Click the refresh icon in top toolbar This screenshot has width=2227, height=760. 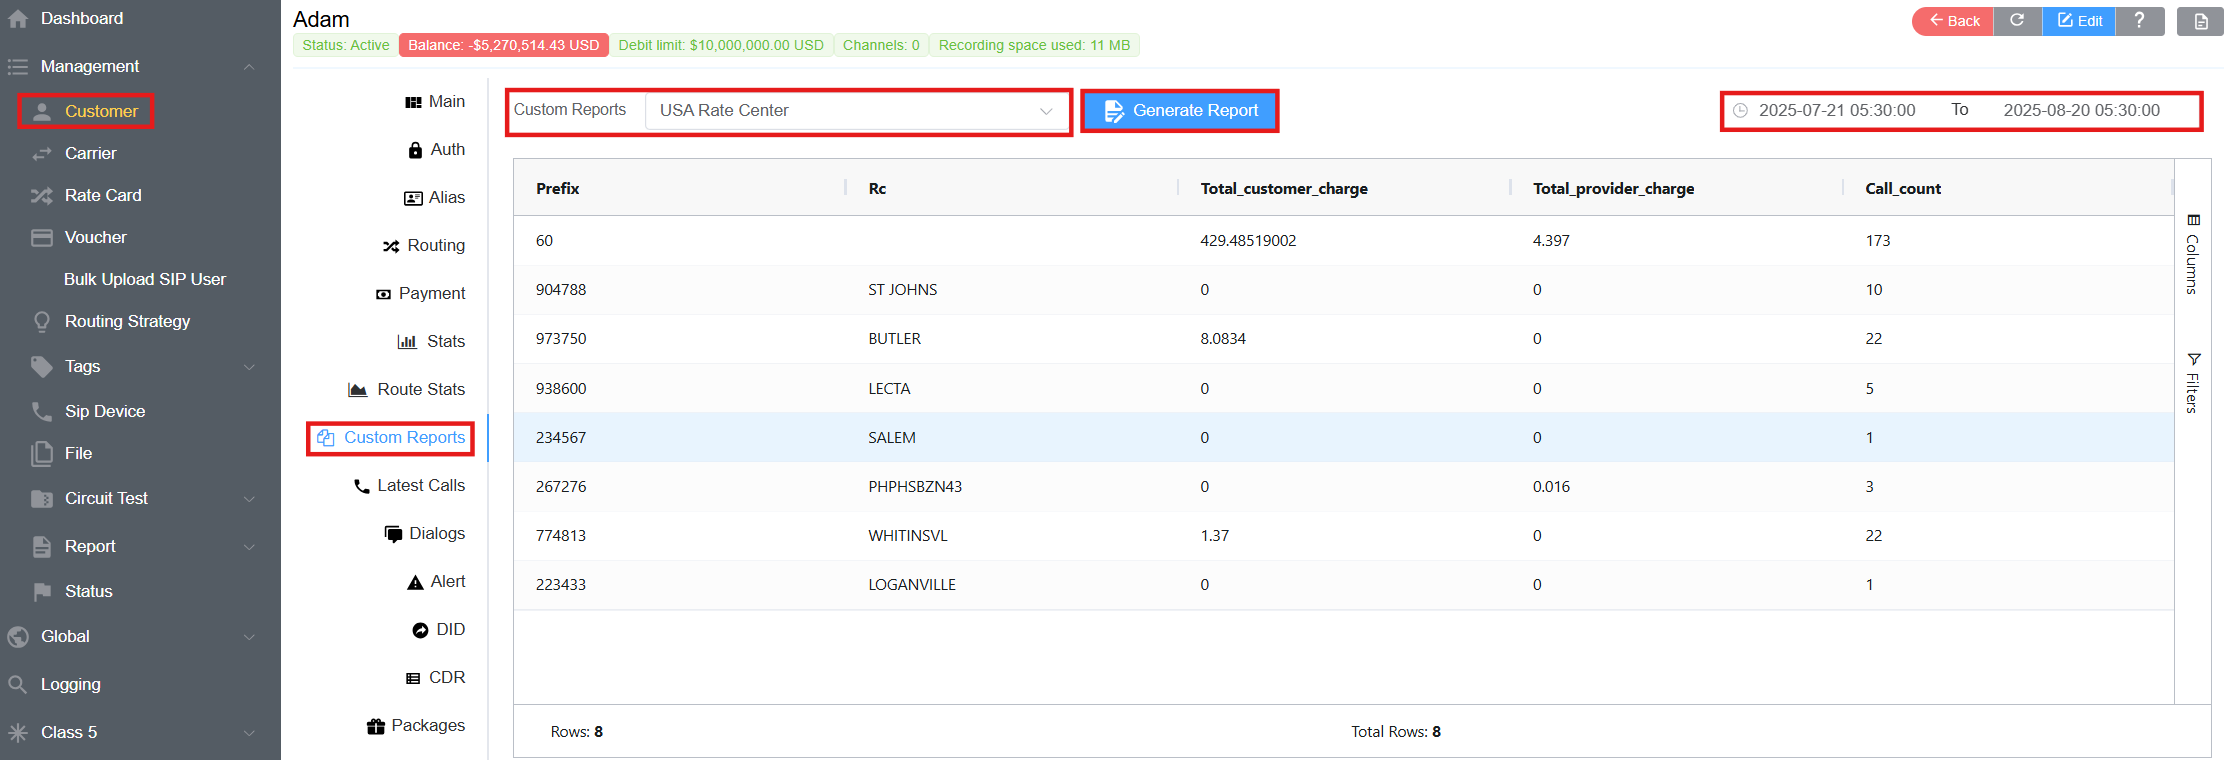coord(2017,21)
